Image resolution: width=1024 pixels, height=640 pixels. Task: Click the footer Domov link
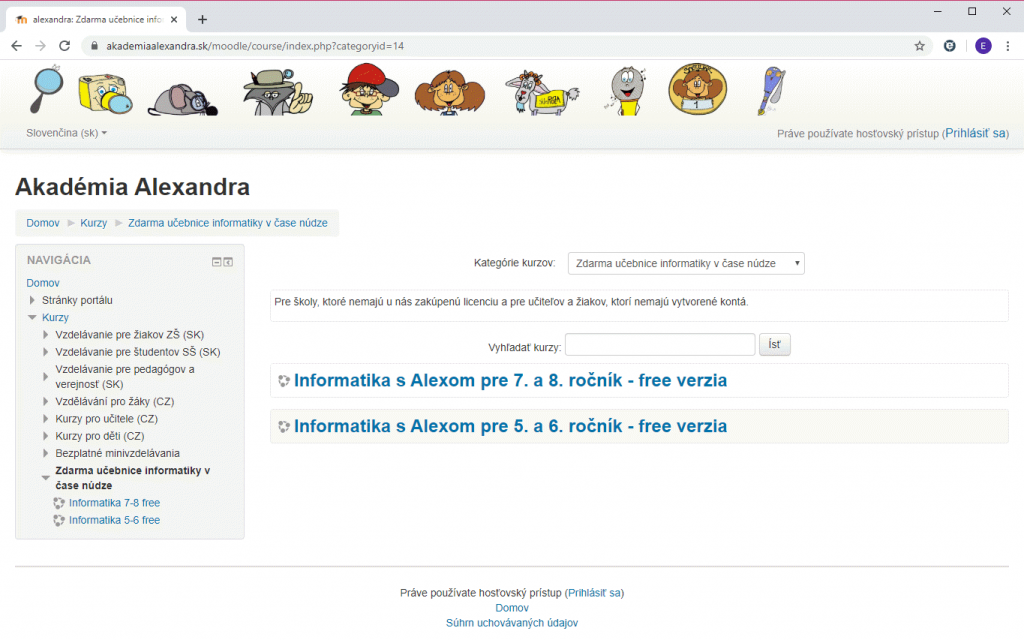[512, 608]
